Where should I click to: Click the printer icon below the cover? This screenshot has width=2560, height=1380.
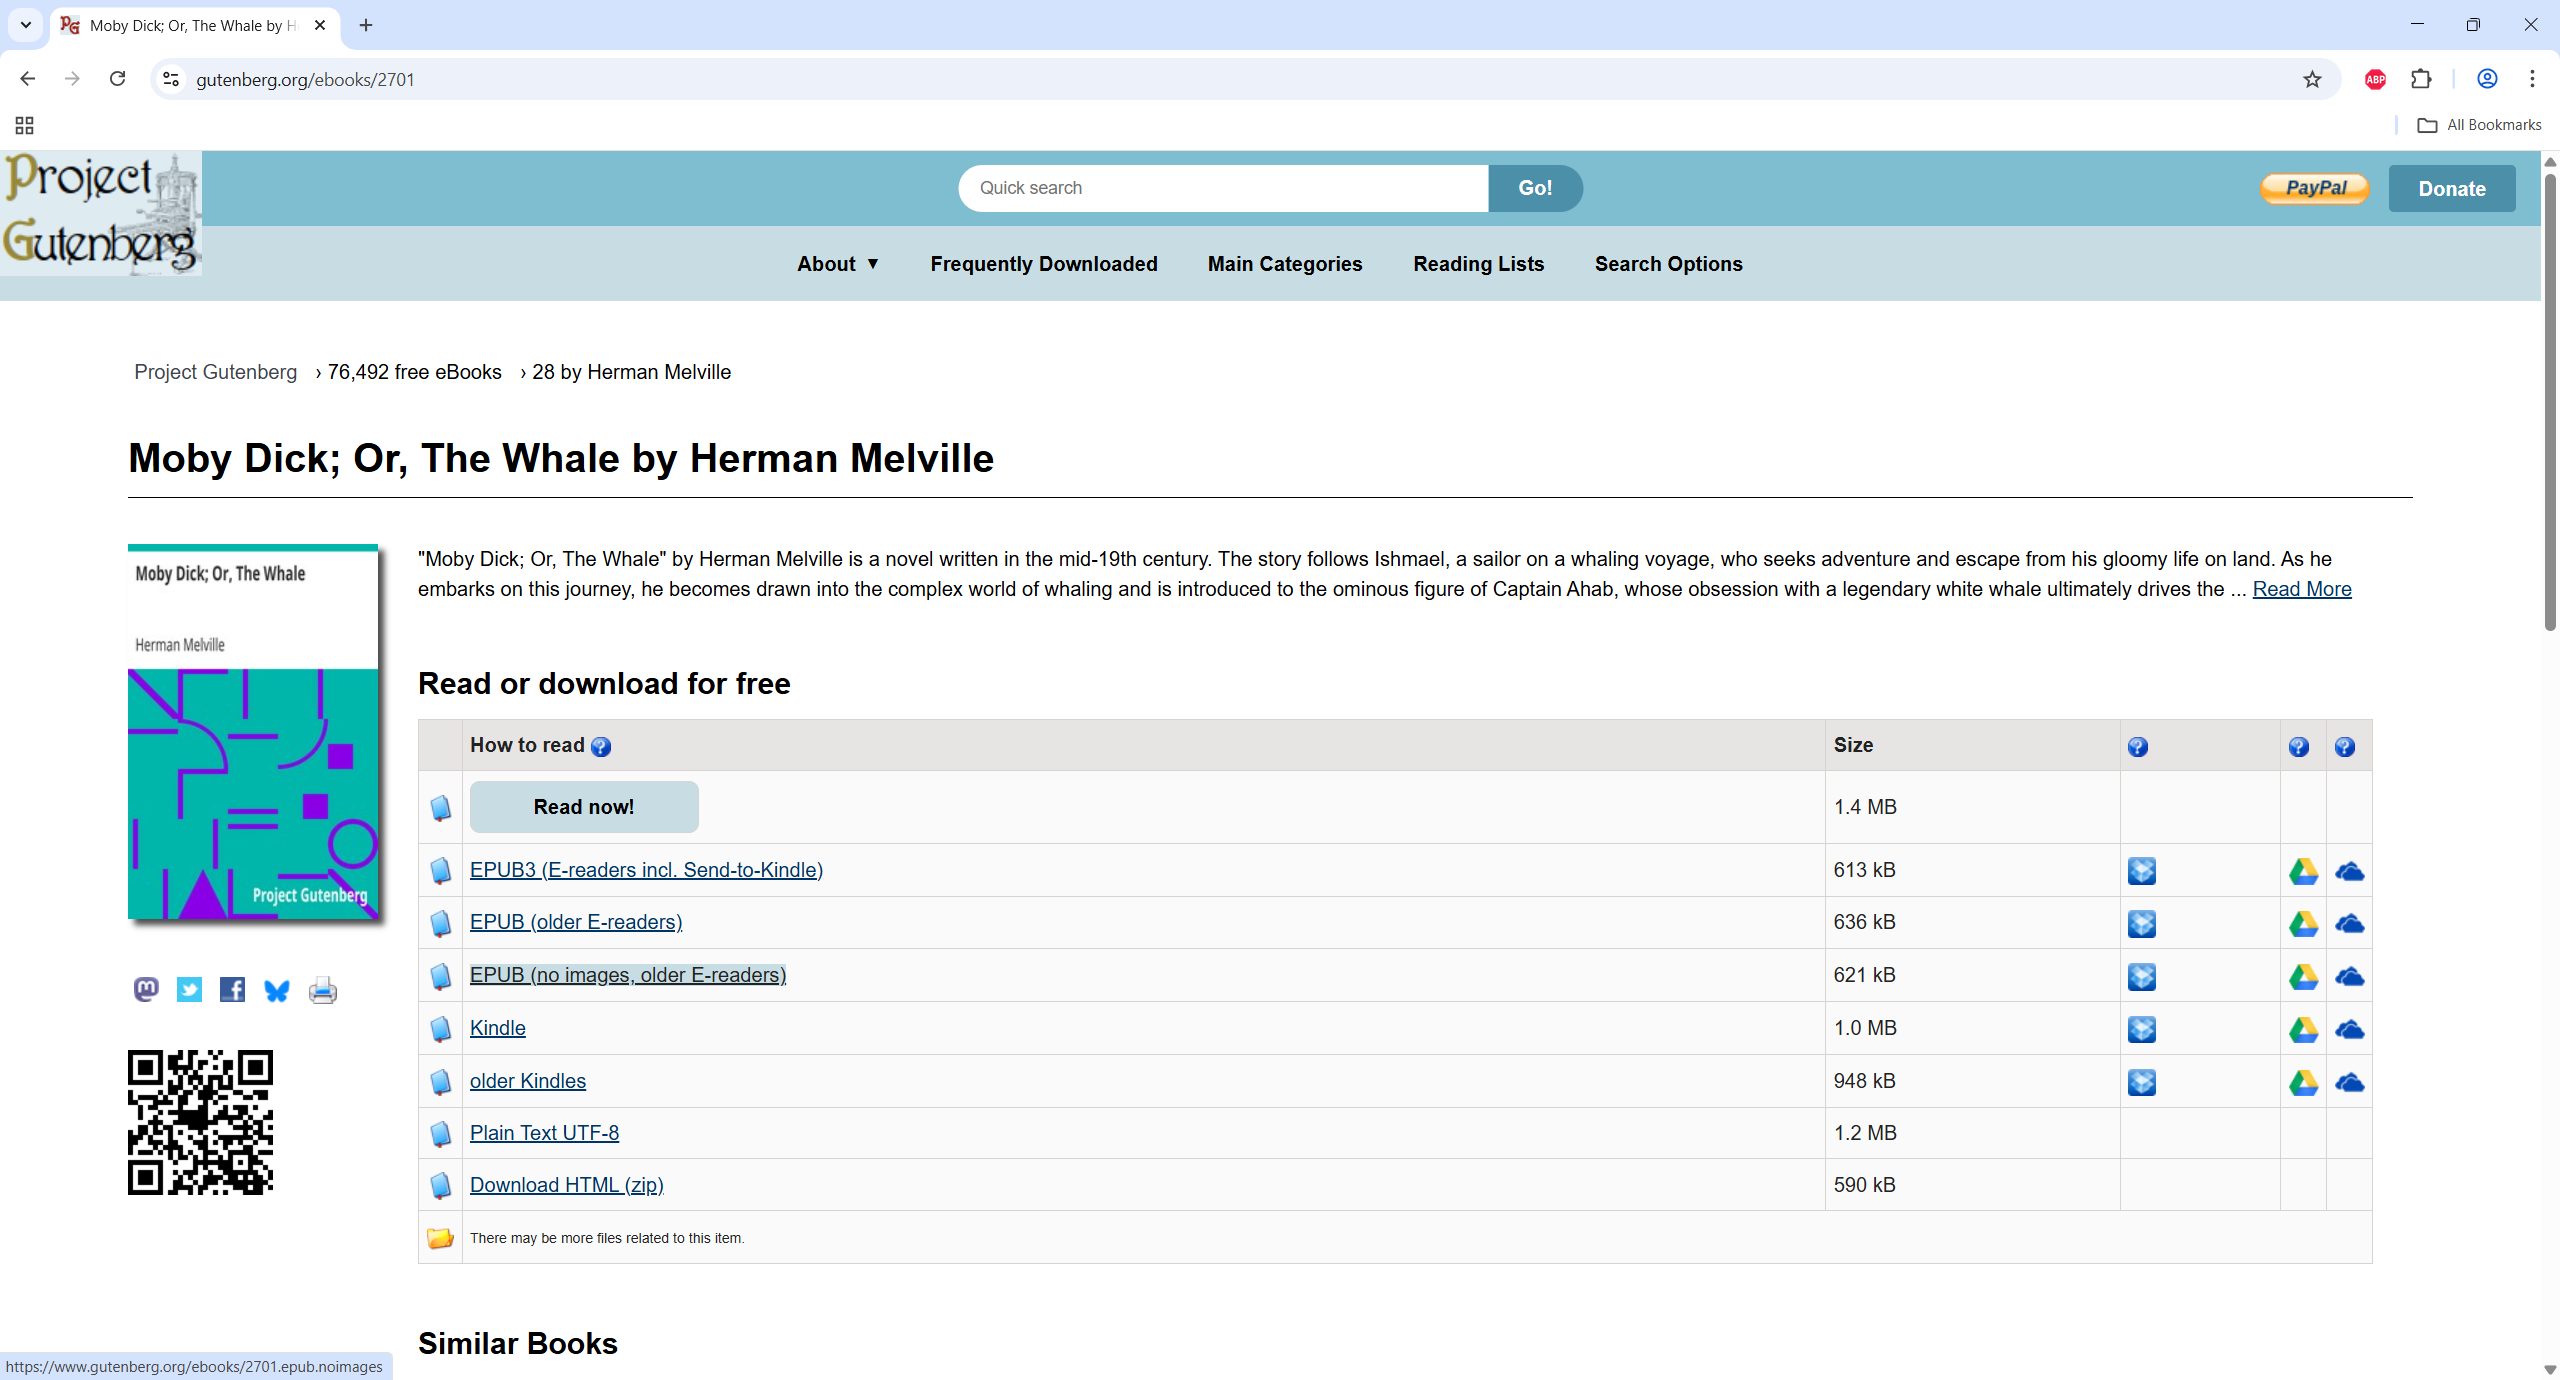322,990
